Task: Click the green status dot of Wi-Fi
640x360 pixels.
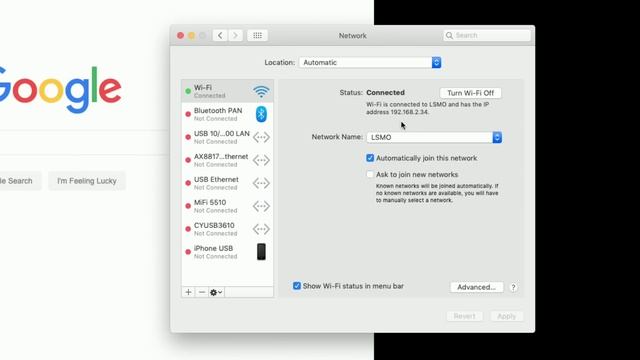Action: [188, 91]
